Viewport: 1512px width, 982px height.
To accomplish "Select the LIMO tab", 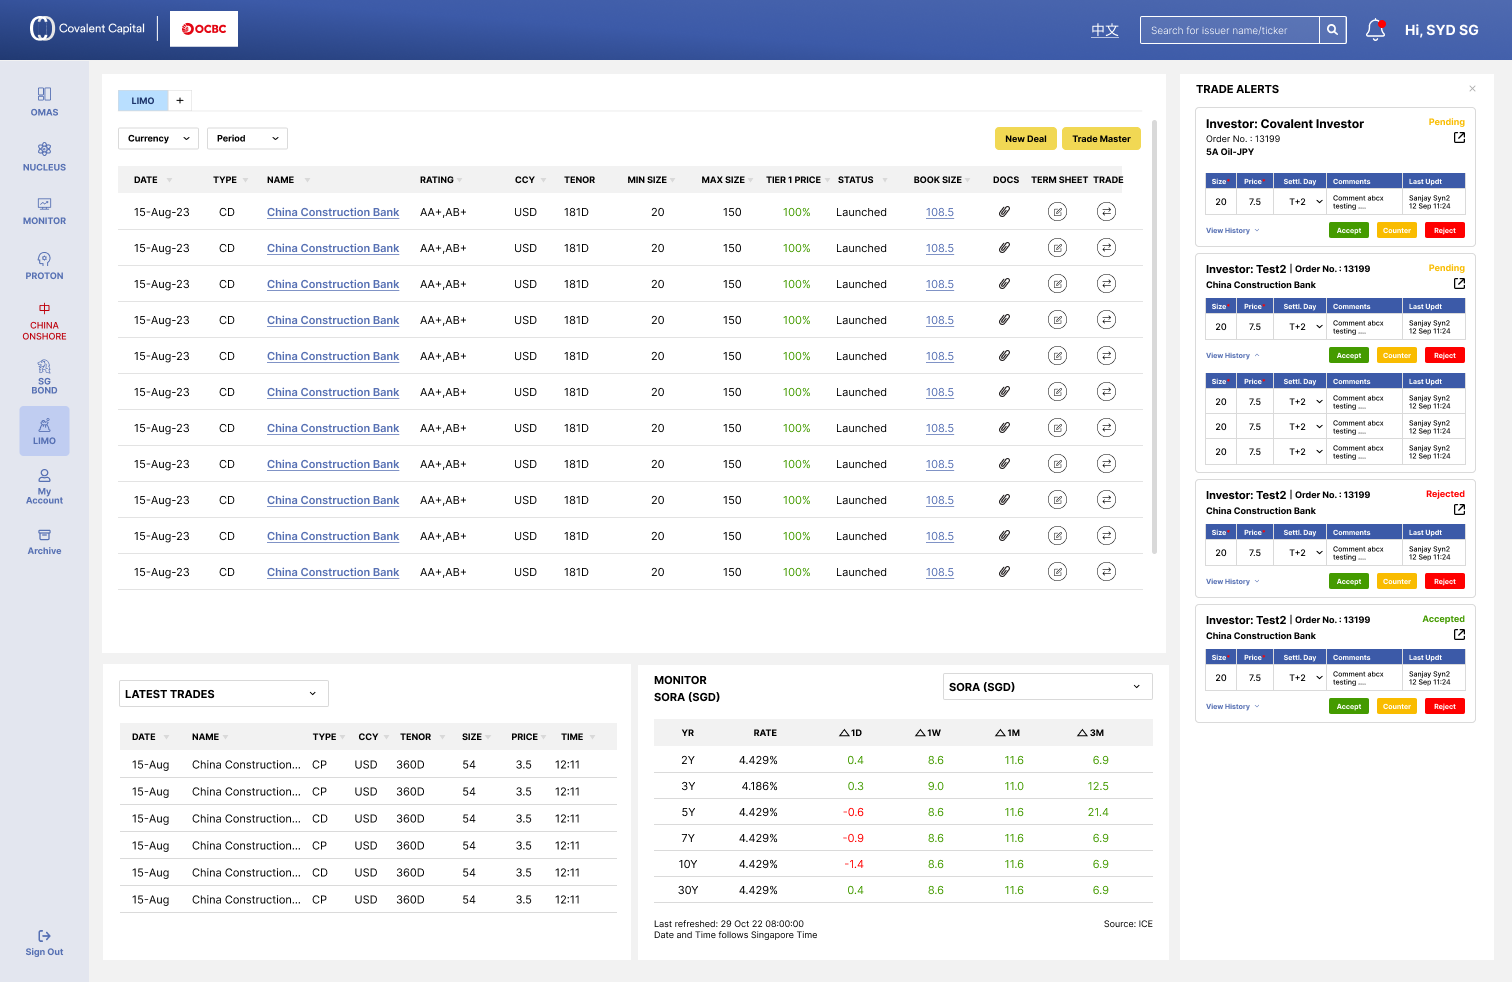I will point(143,101).
